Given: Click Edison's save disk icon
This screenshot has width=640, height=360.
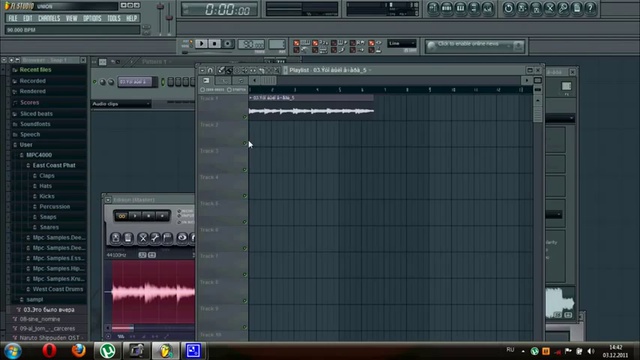Looking at the screenshot, I should coord(116,238).
